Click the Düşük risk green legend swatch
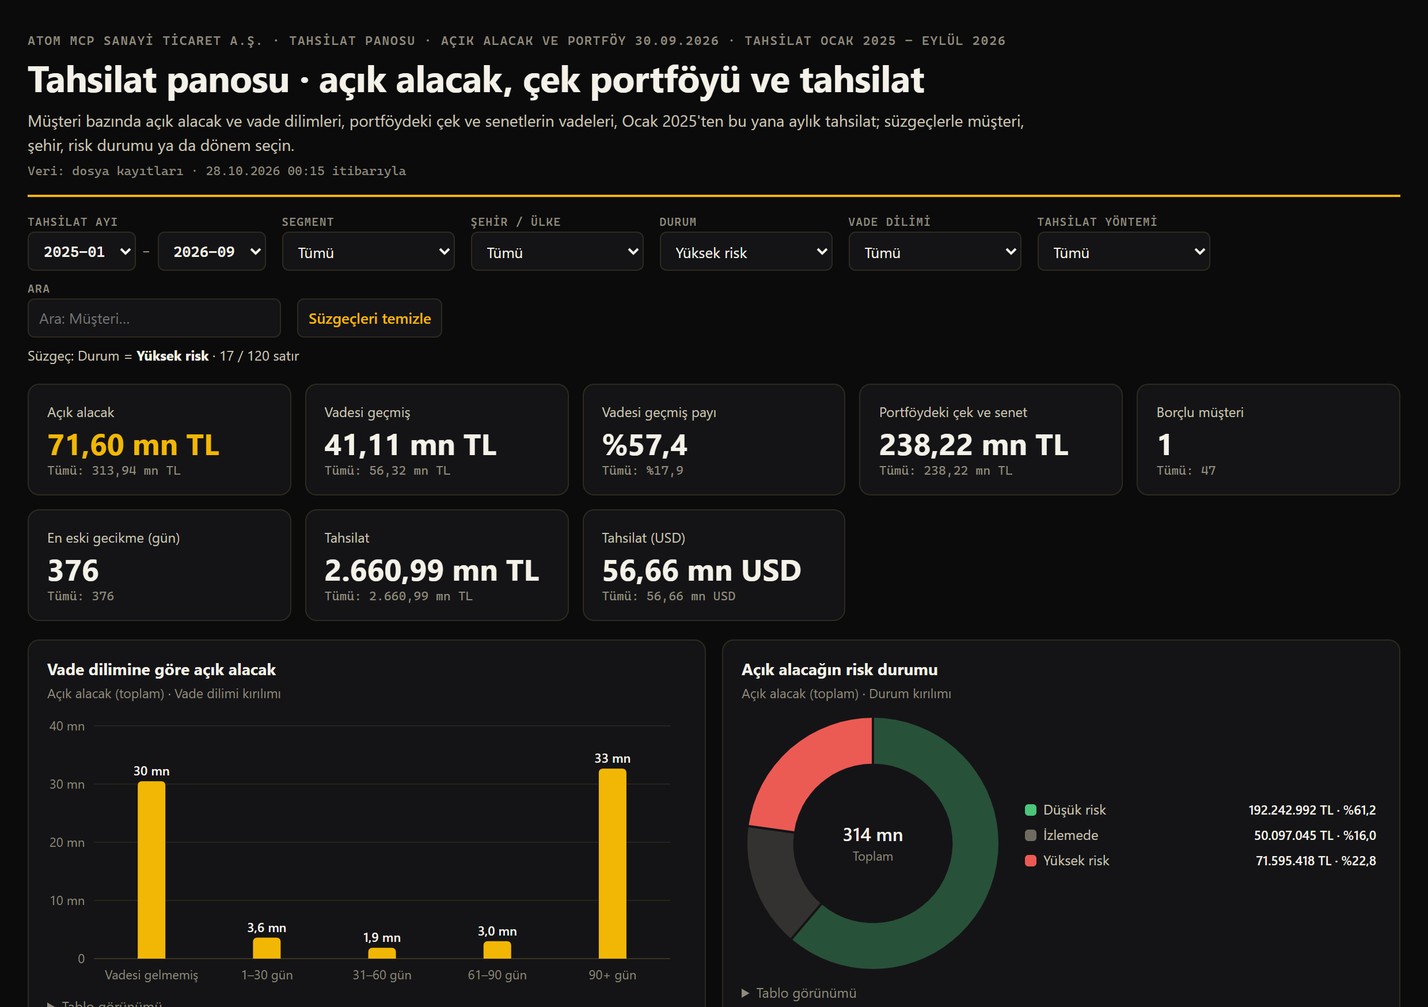 click(1030, 810)
